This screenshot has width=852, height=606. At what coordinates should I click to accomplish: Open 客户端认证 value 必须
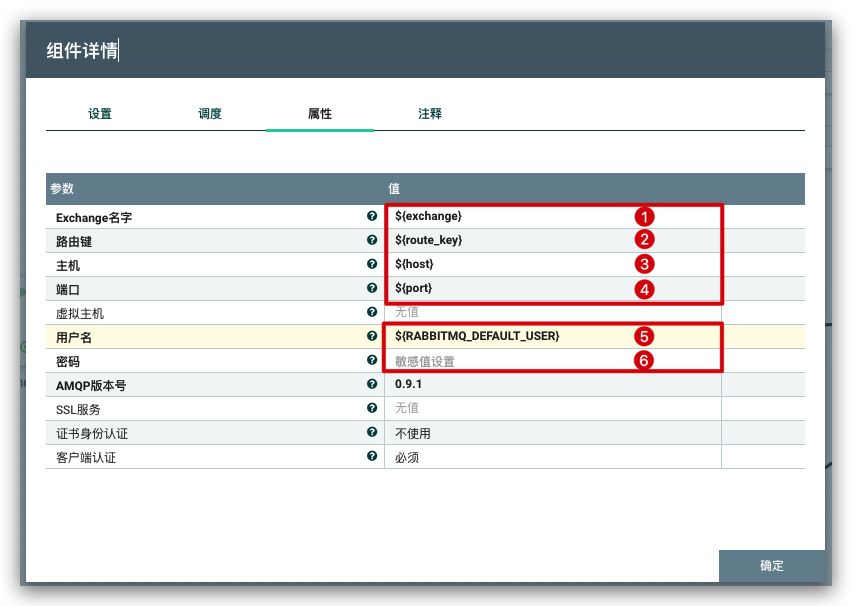[550, 457]
